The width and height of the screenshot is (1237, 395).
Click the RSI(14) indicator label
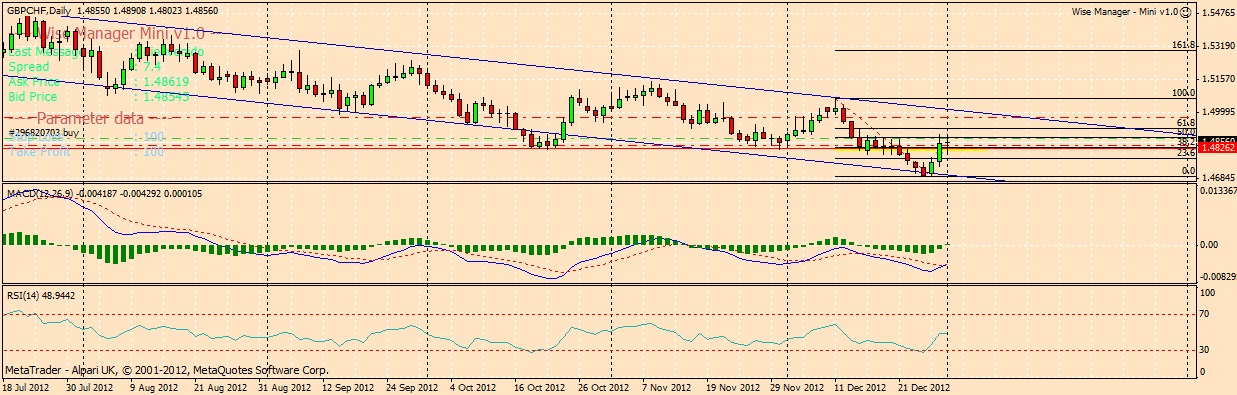25,296
